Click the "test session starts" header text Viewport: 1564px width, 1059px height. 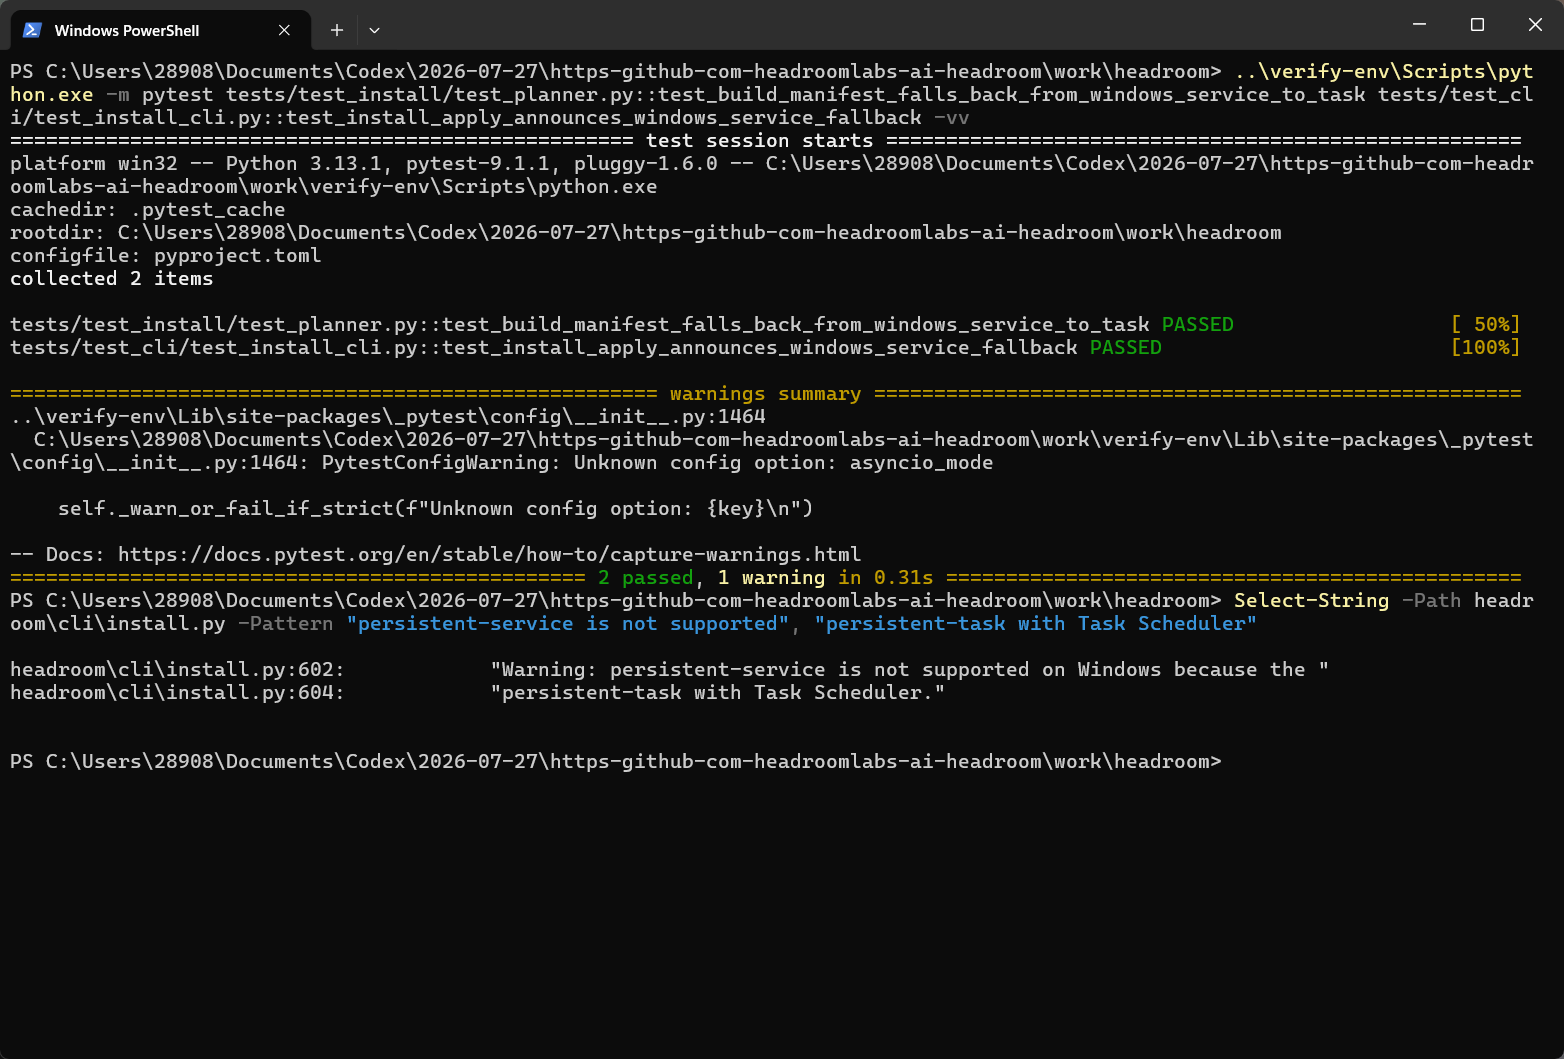click(759, 140)
